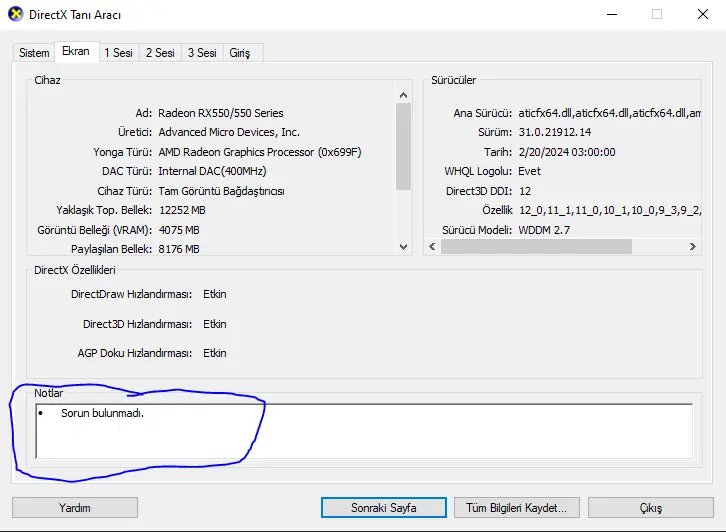Viewport: 726px width, 532px height.
Task: Click the 'Sürücü Modeli:' label
Action: [477, 230]
